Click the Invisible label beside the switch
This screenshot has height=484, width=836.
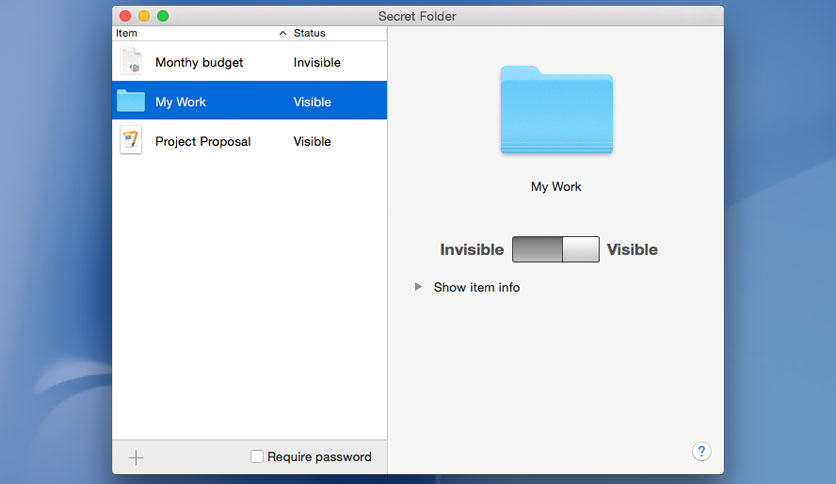point(471,249)
